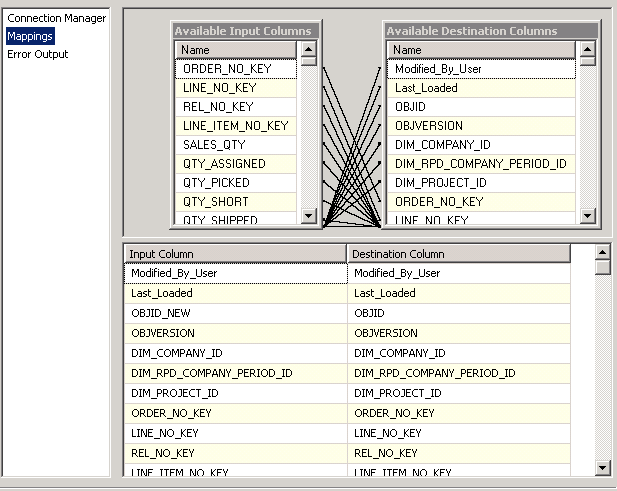Viewport: 617px width, 491px height.
Task: Click the Name header of Available Input Columns
Action: tap(236, 50)
